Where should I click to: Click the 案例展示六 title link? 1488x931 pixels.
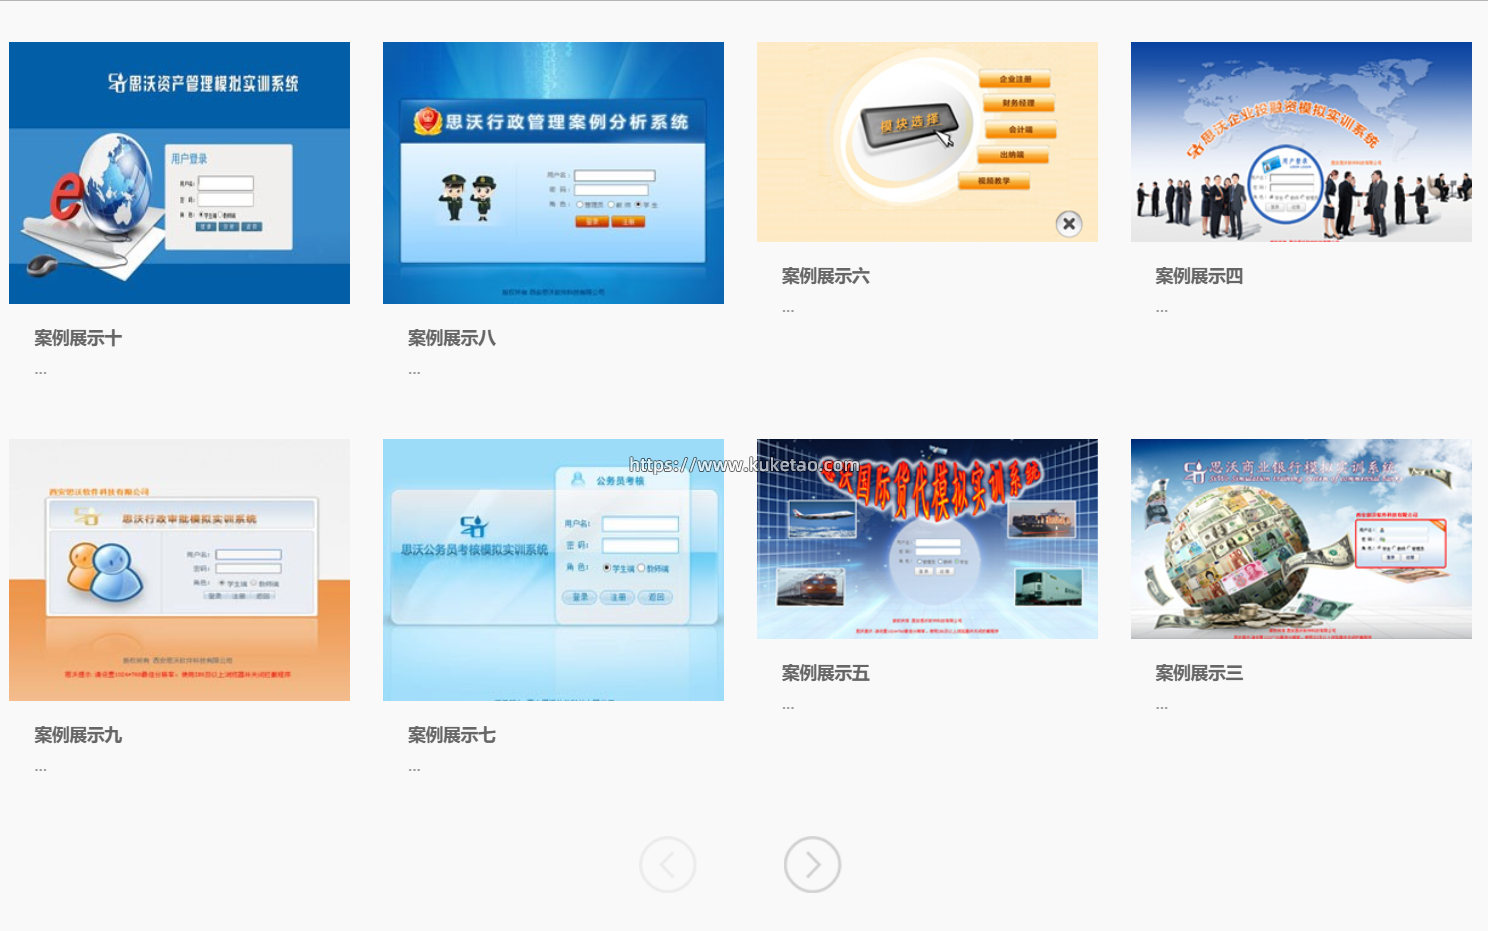[826, 276]
